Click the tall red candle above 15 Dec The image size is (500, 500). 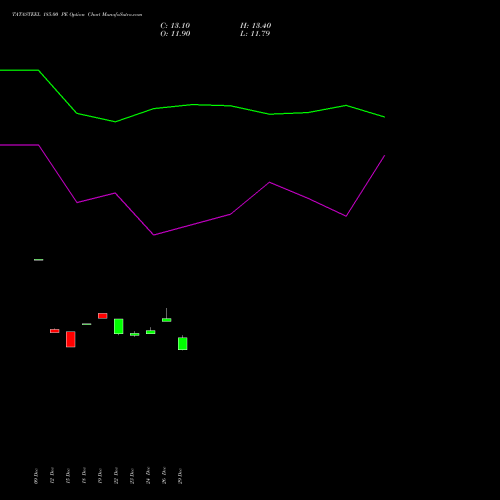(x=71, y=339)
